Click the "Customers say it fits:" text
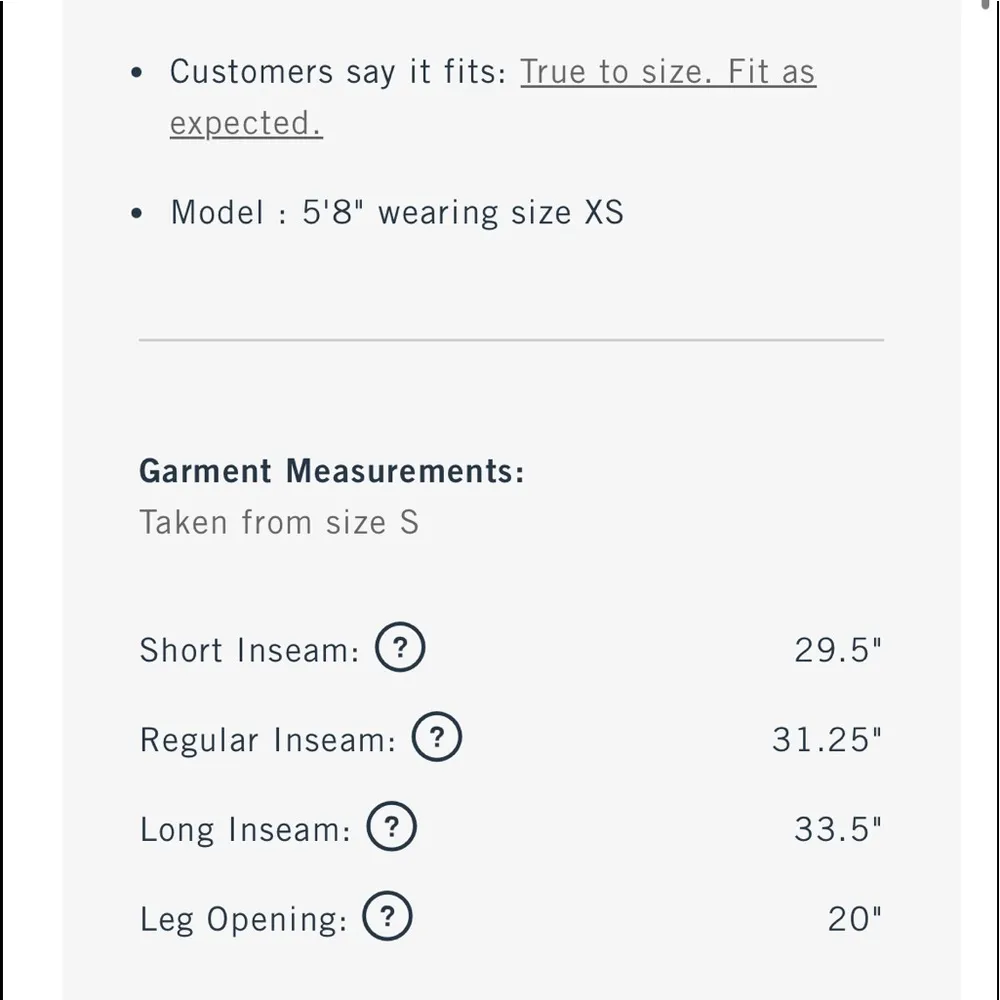Viewport: 1000px width, 1000px height. 338,72
